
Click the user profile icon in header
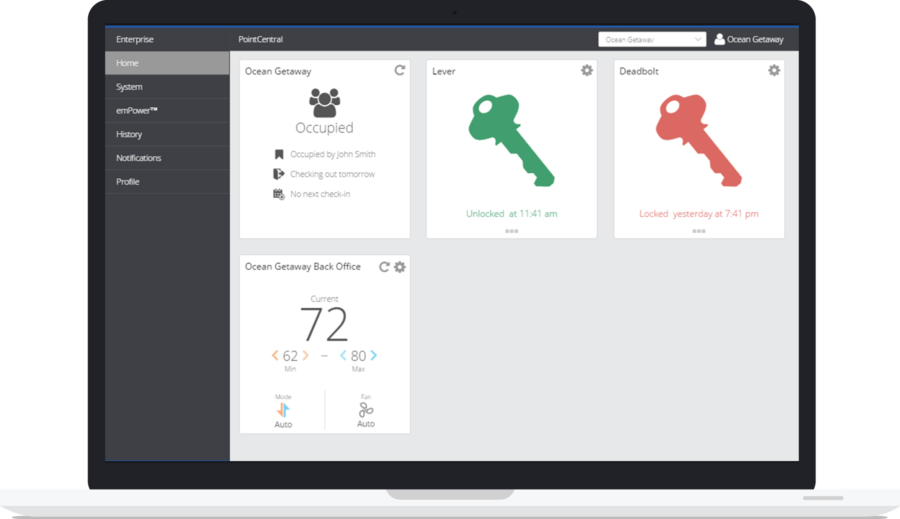pyautogui.click(x=719, y=39)
